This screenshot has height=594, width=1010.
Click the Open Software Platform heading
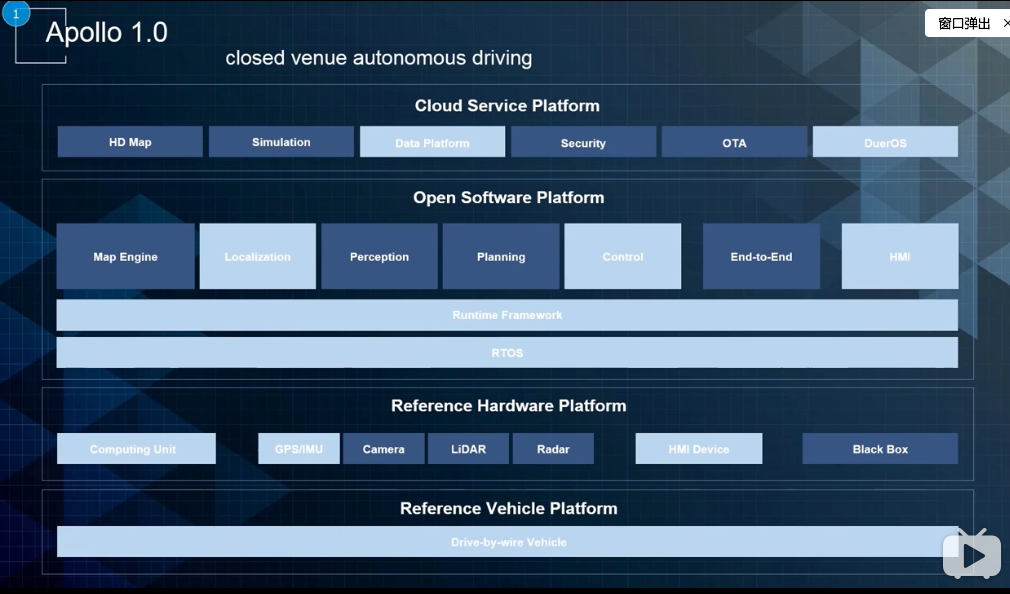(508, 197)
